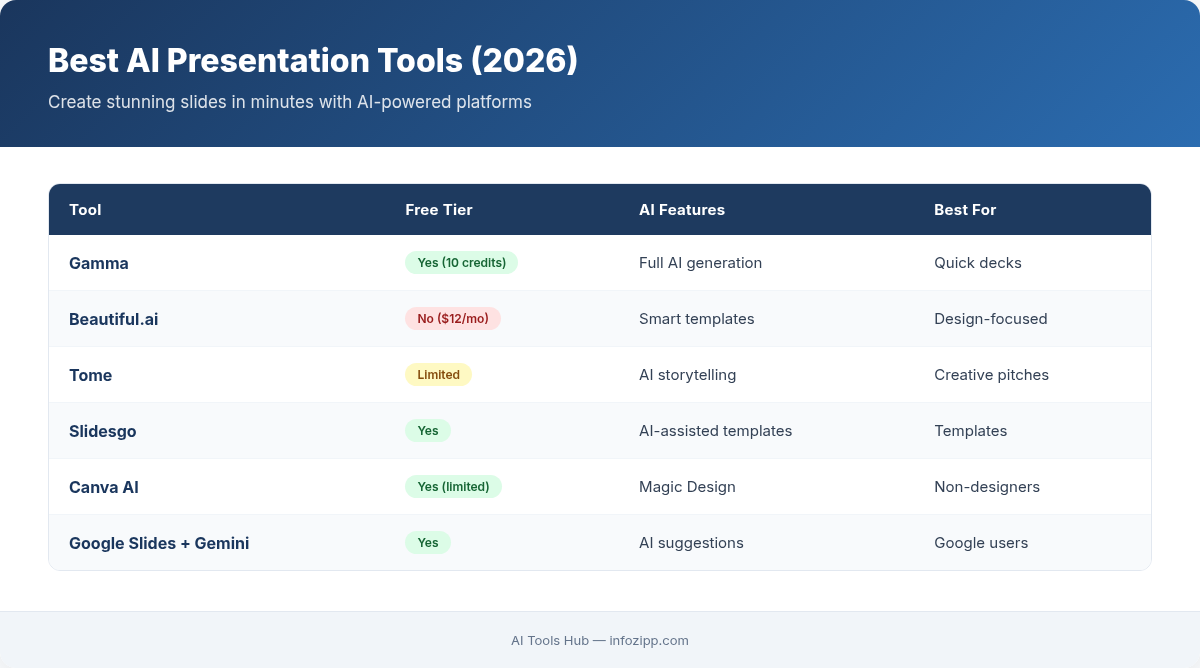Open the Gamma tool entry
Viewport: 1200px width, 668px height.
(x=99, y=263)
